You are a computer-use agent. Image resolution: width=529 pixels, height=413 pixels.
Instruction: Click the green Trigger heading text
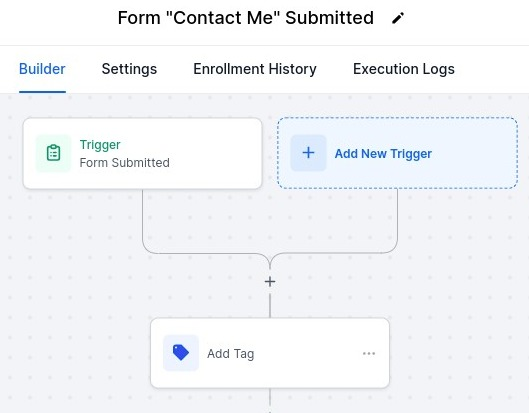(x=100, y=145)
